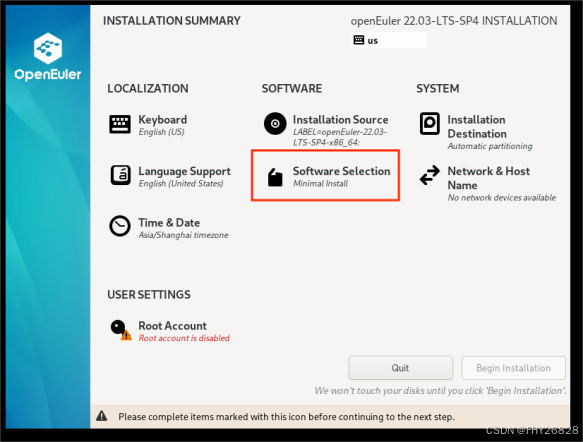Click 'English (US)' keyboard text
Image resolution: width=583 pixels, height=442 pixels.
coord(161,132)
